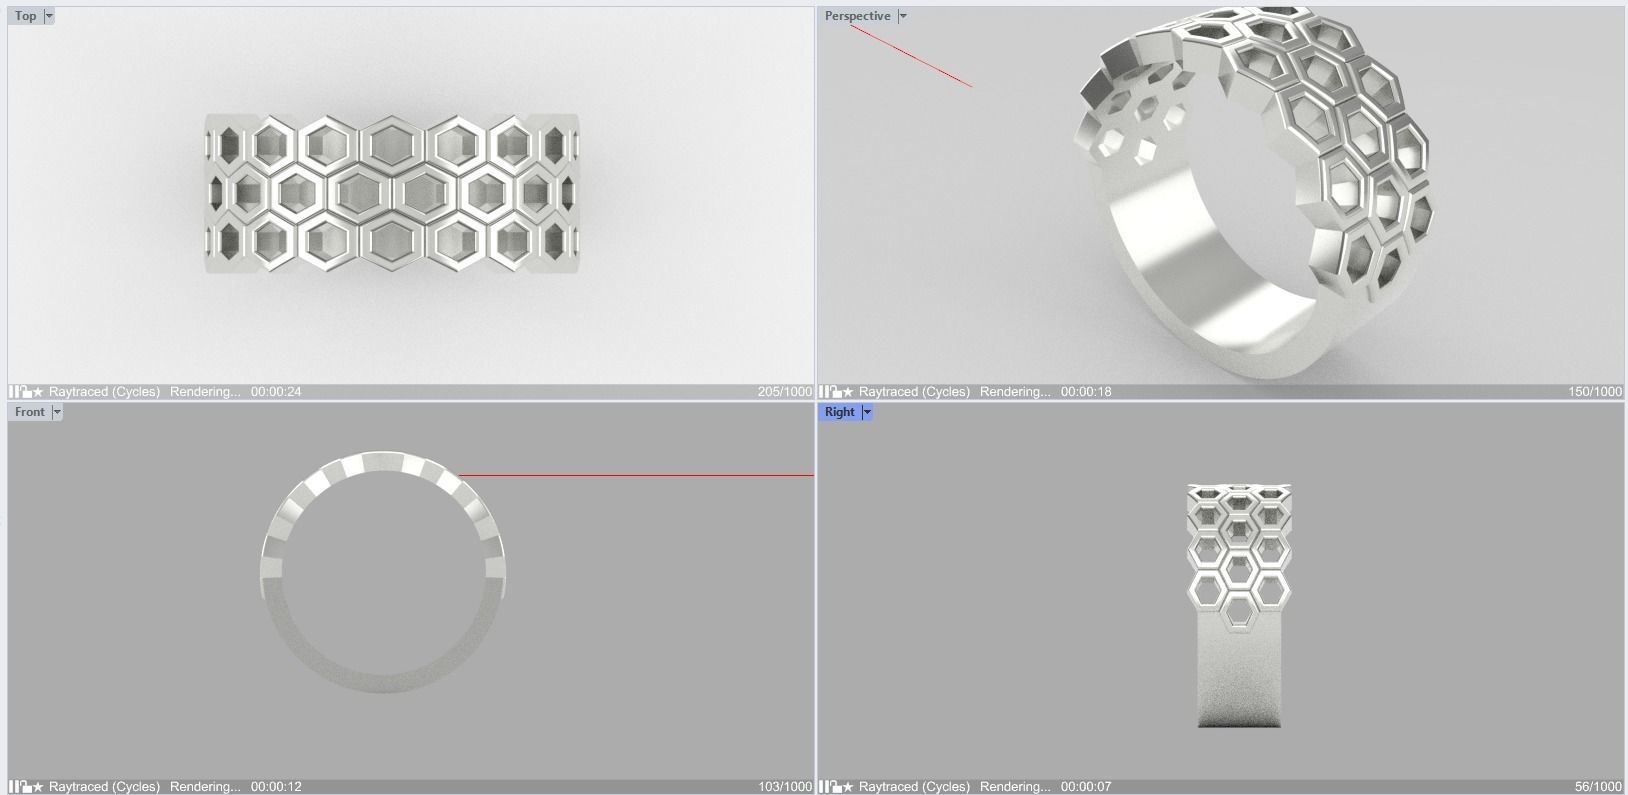Click Rendering... status in Right viewport
This screenshot has height=795, width=1628.
point(1015,787)
